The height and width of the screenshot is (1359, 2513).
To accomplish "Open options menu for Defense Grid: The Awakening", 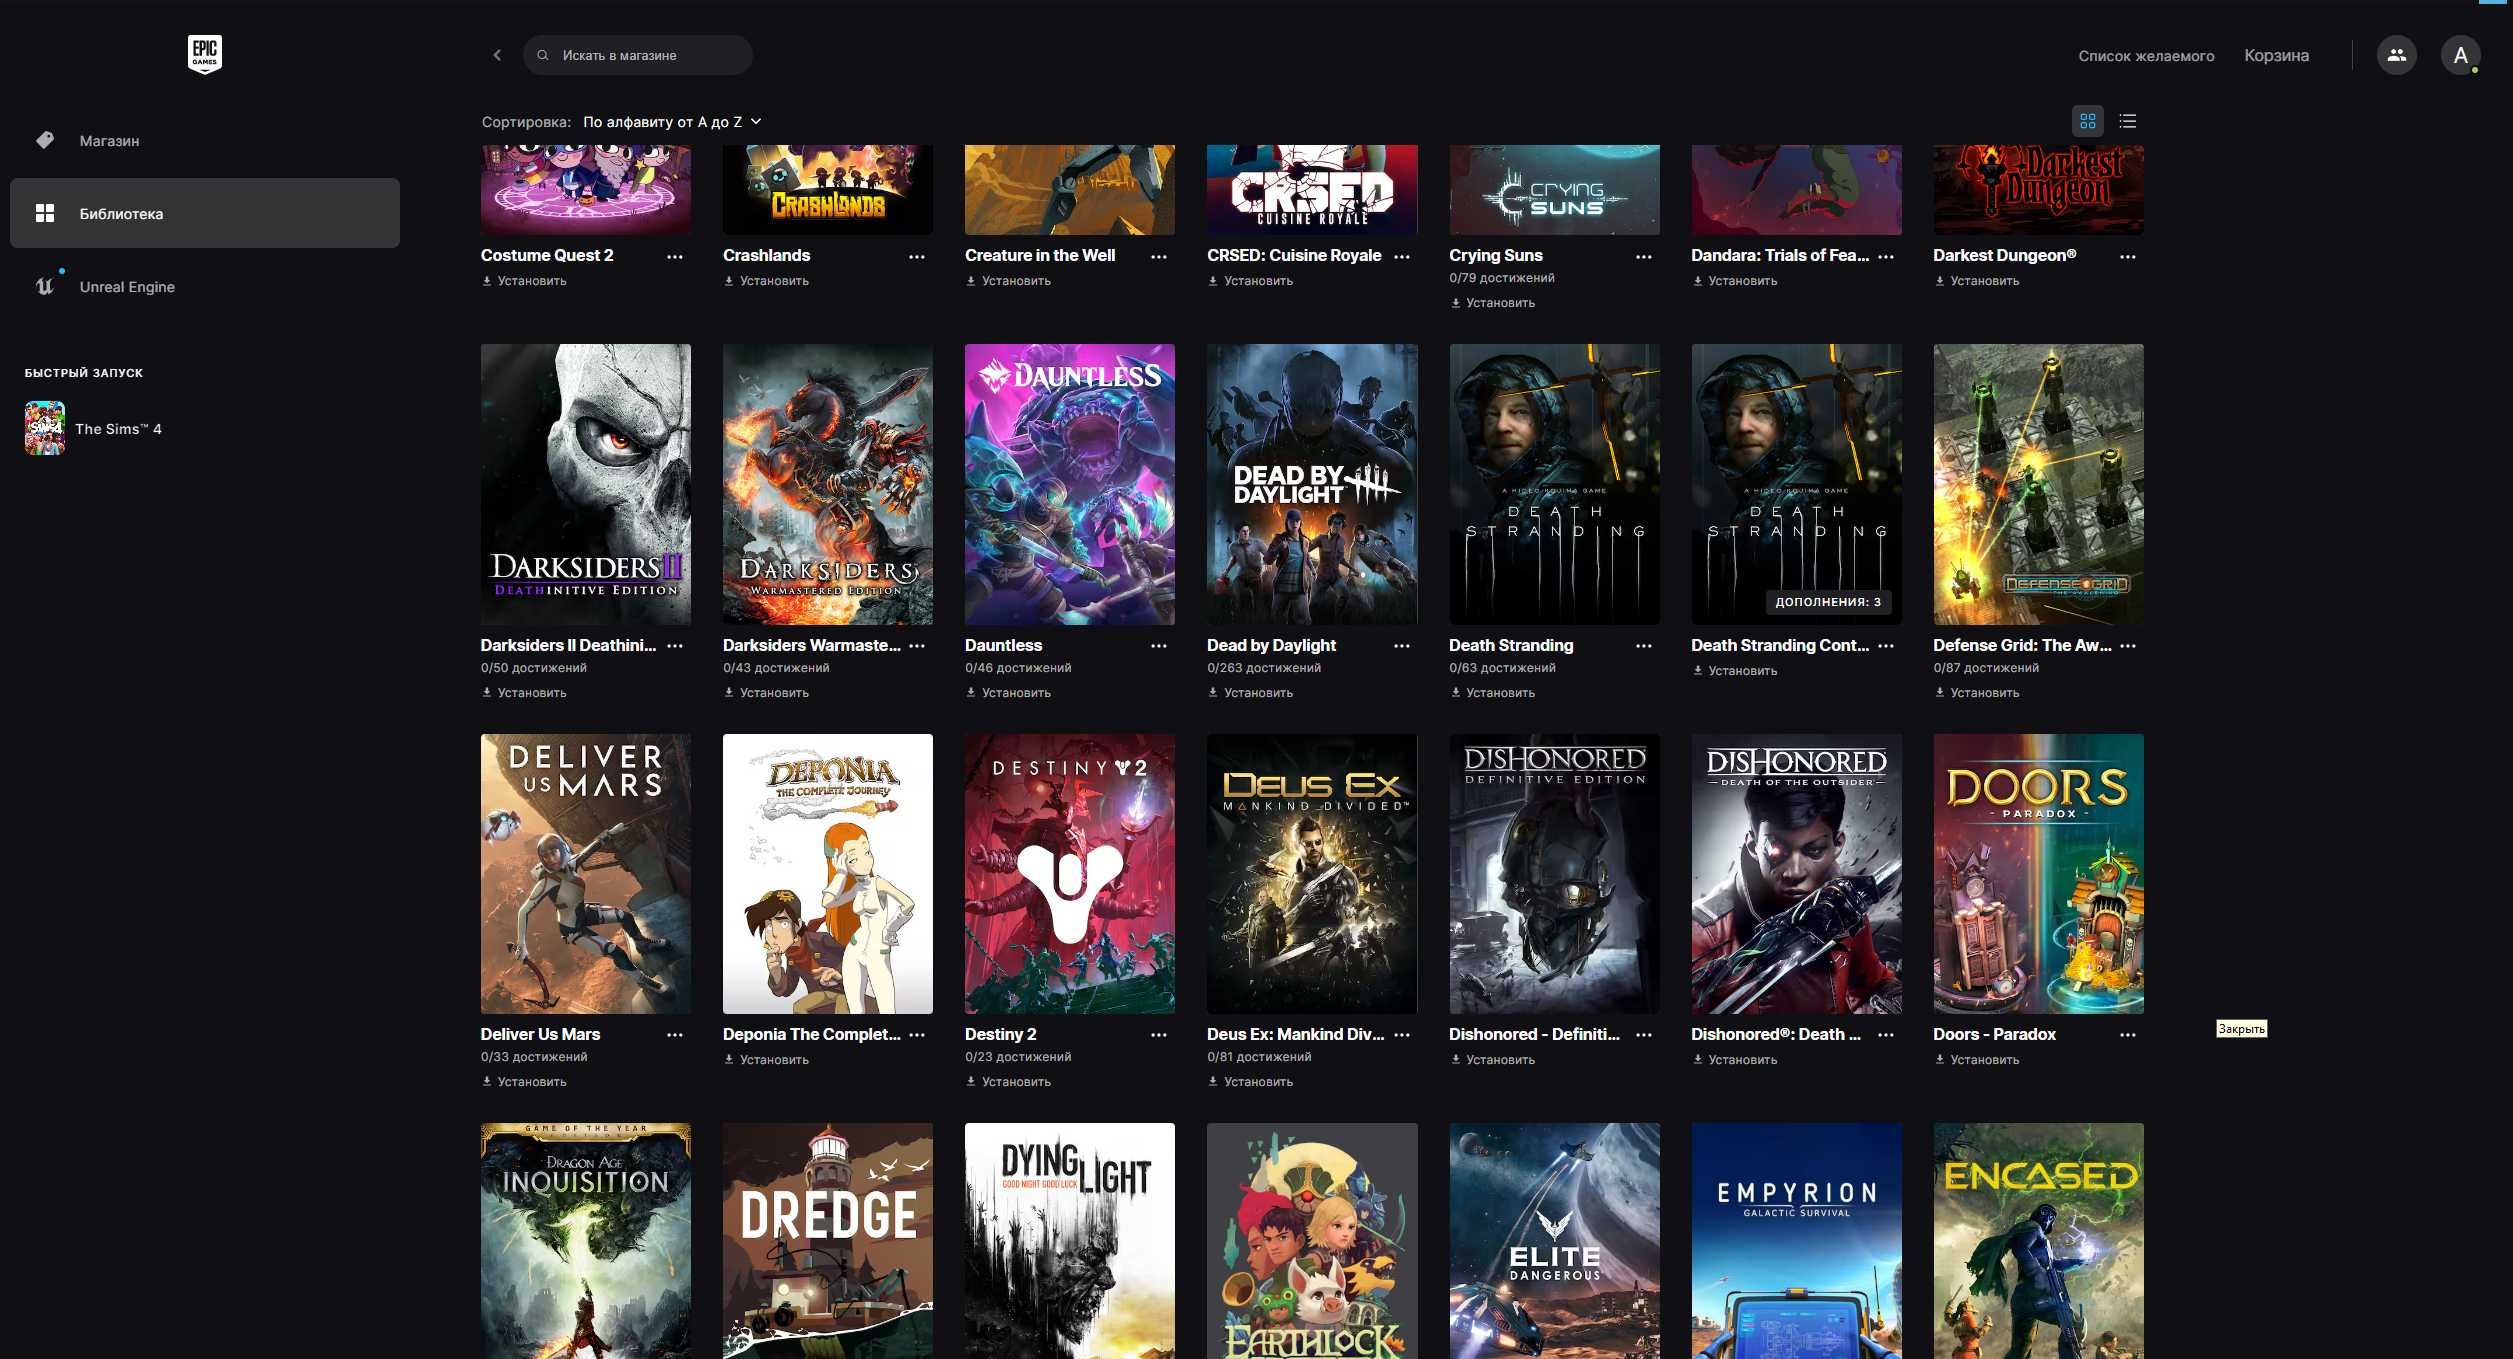I will (2128, 646).
